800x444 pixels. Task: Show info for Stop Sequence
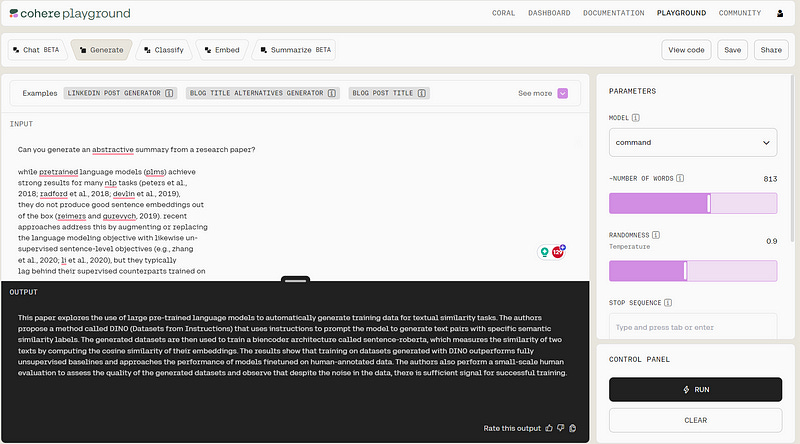tap(668, 303)
